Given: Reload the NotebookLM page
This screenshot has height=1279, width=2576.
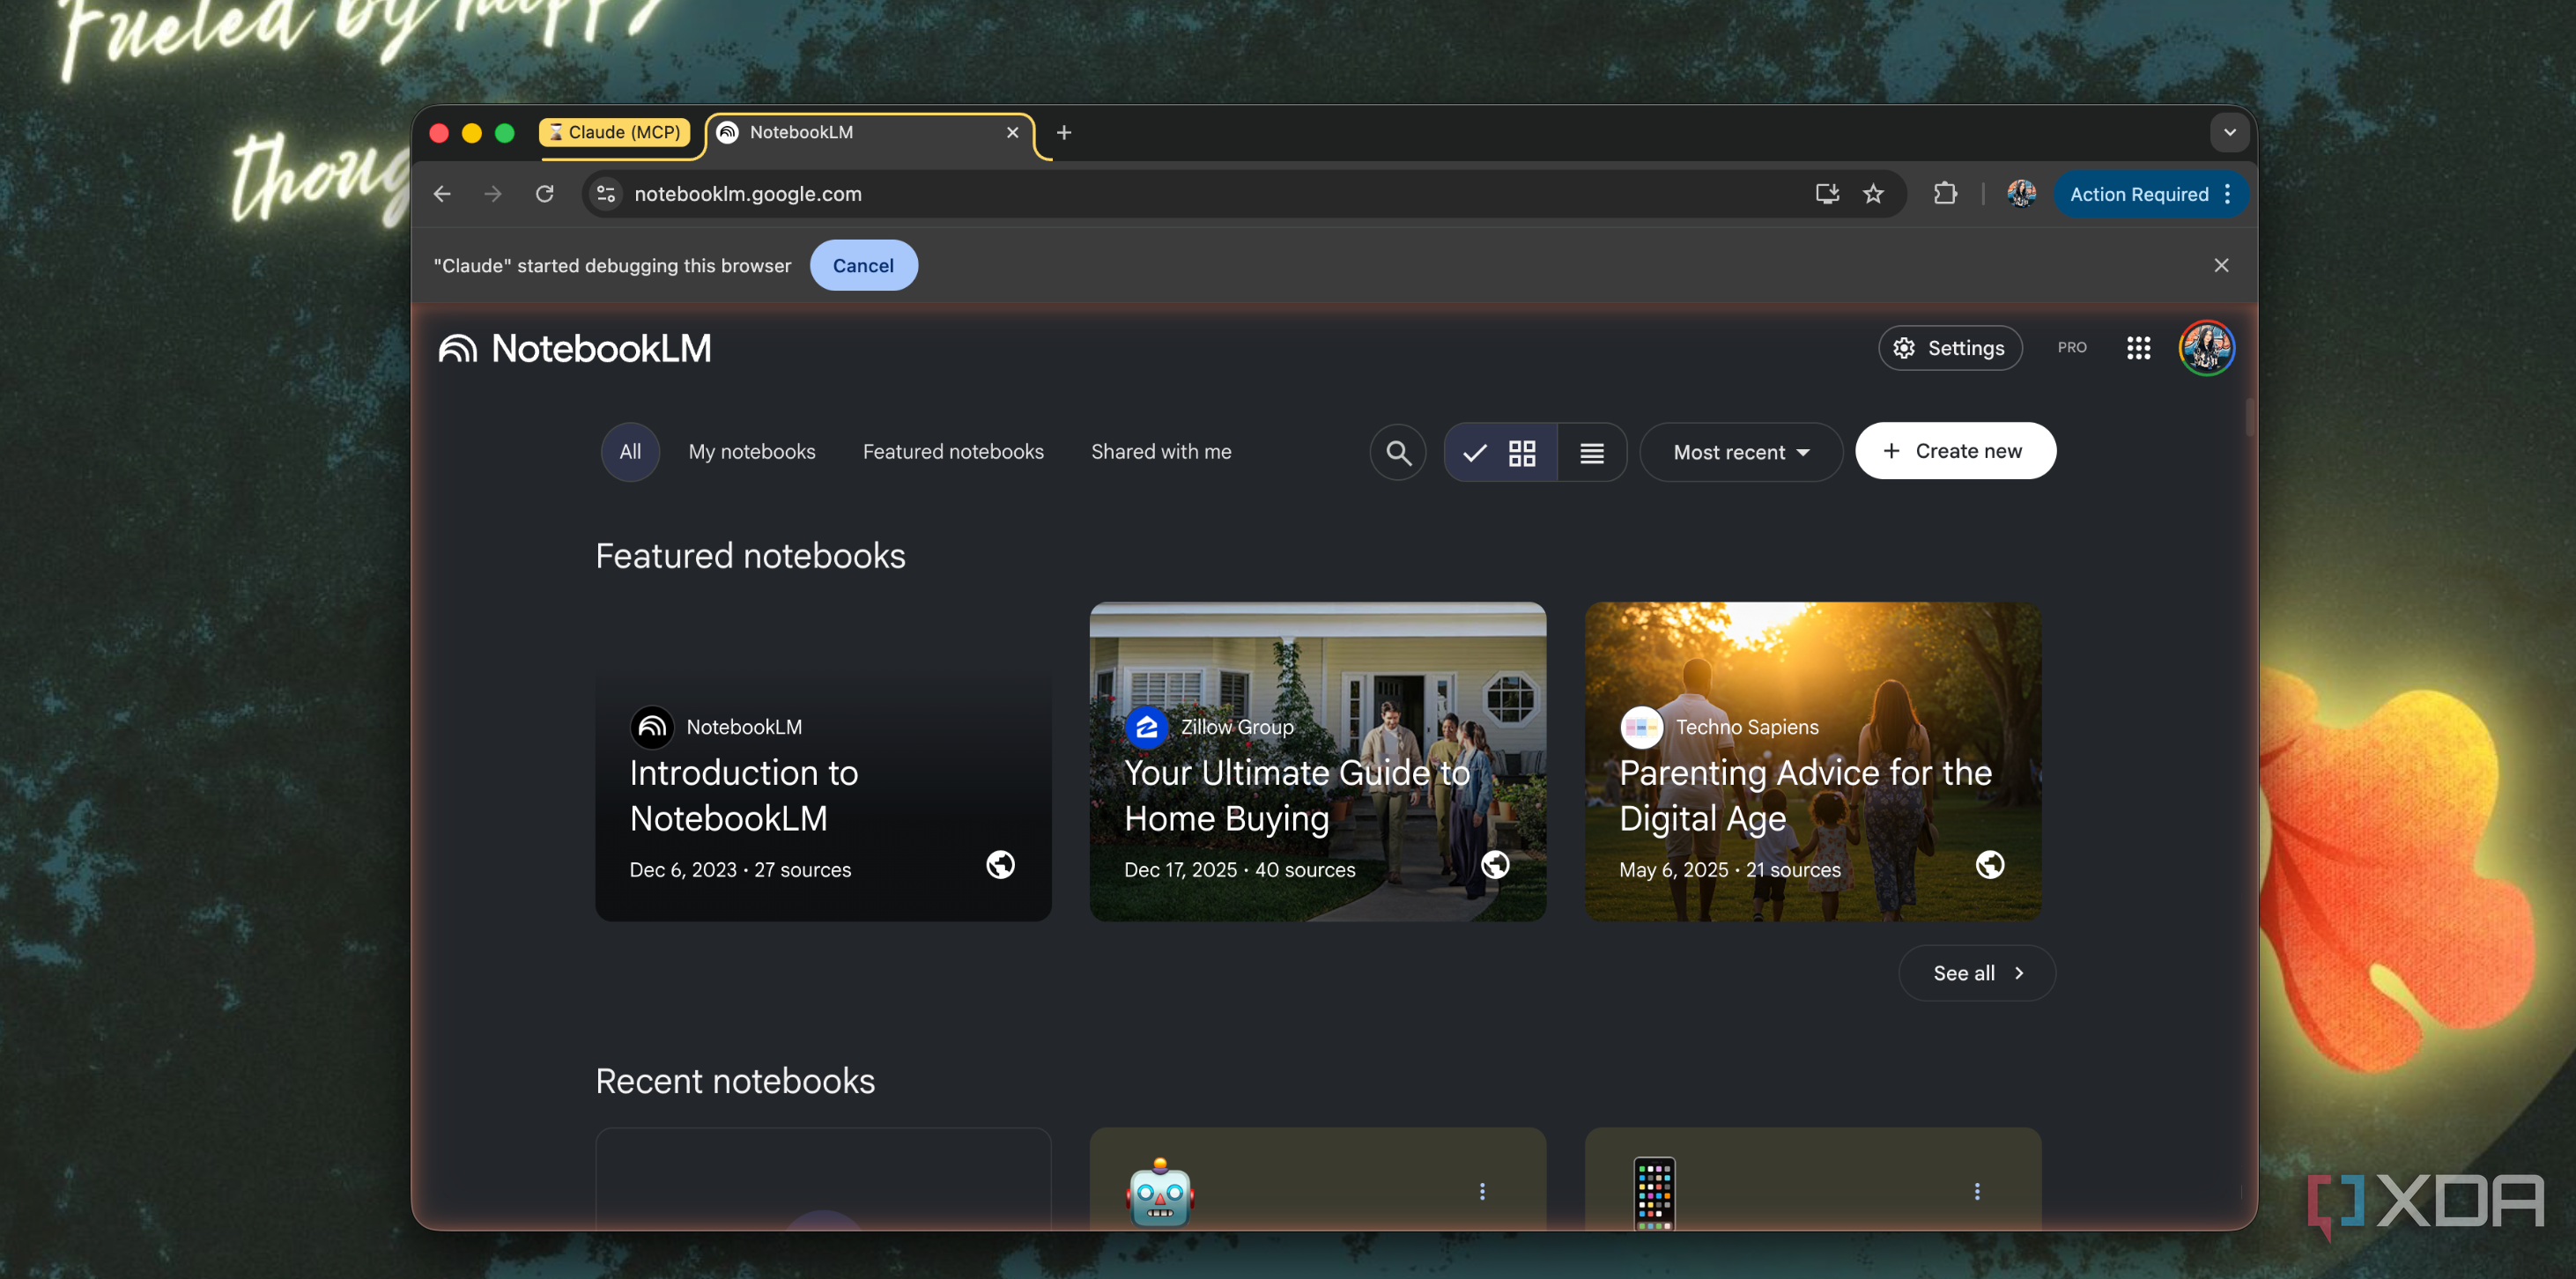Looking at the screenshot, I should [544, 194].
